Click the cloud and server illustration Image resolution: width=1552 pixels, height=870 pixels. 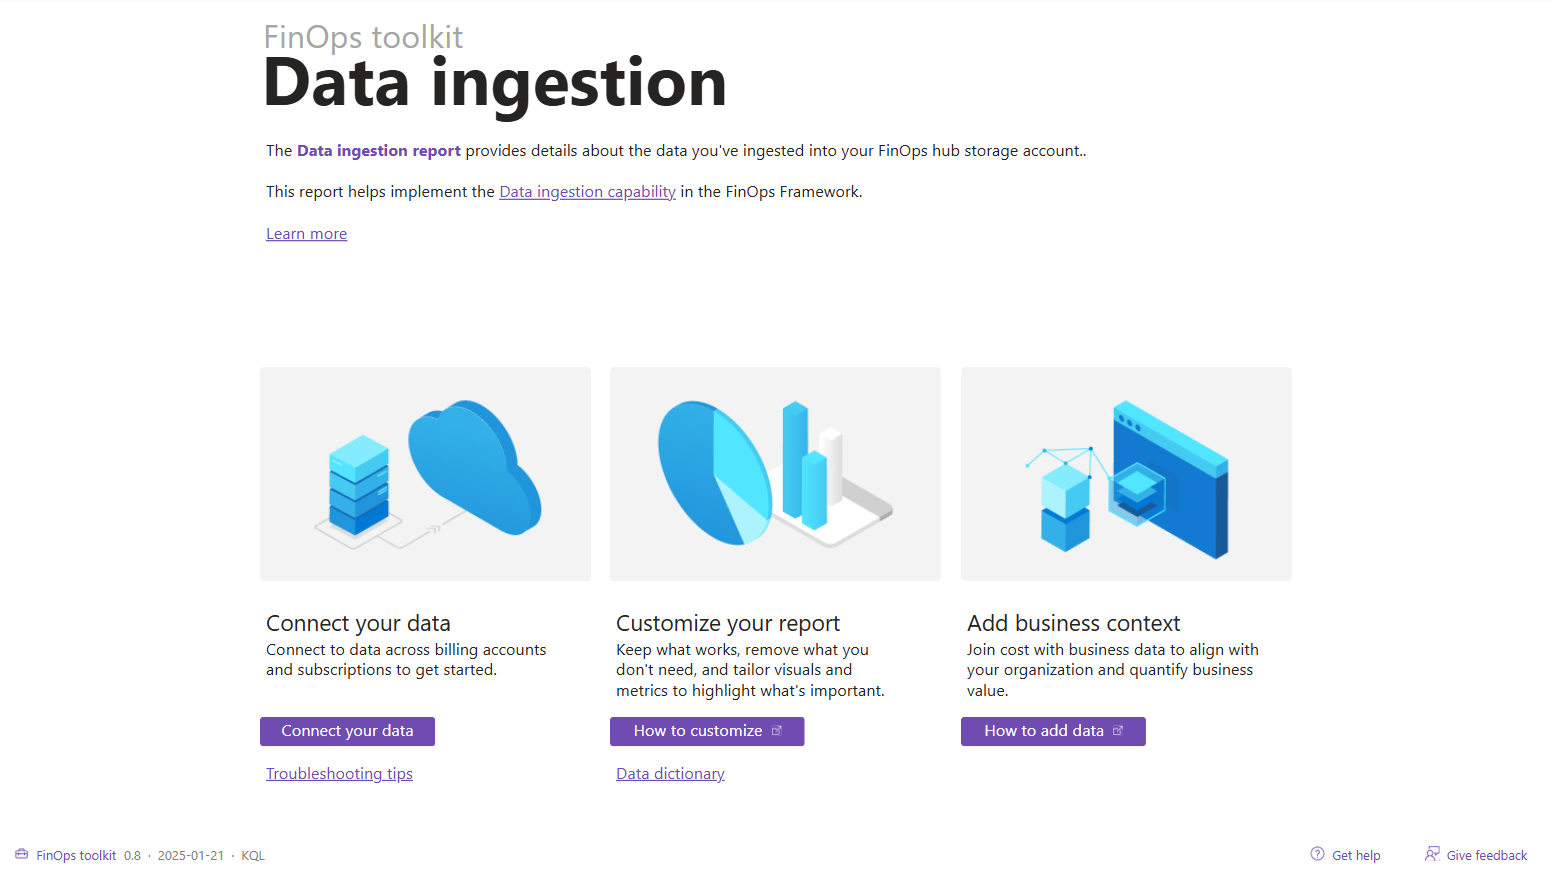click(x=425, y=474)
